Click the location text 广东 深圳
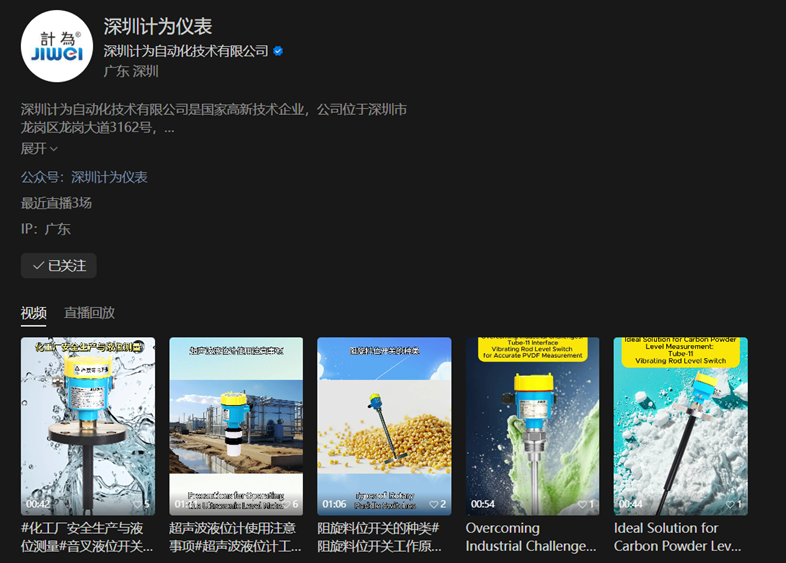 point(131,71)
